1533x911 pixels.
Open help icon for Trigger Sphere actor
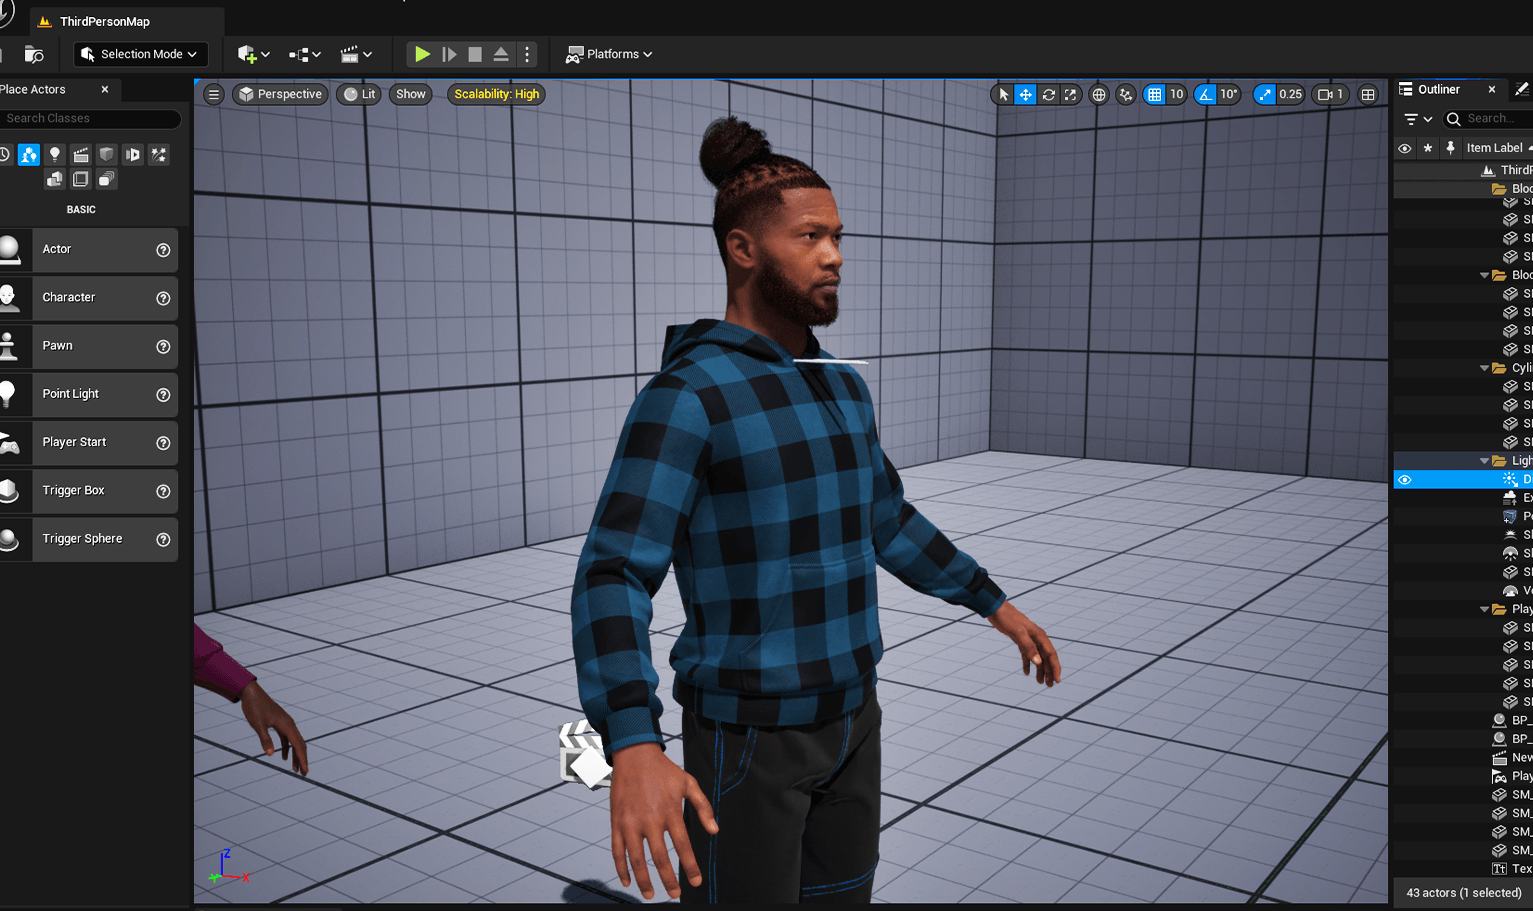[x=163, y=539]
